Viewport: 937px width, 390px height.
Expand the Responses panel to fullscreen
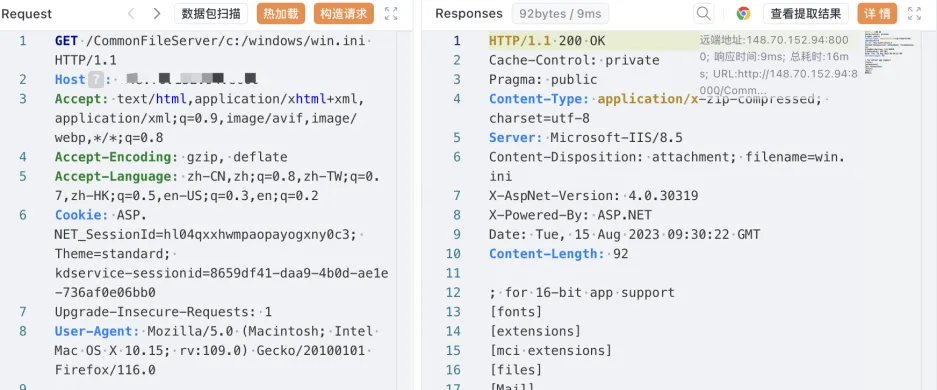(x=914, y=14)
